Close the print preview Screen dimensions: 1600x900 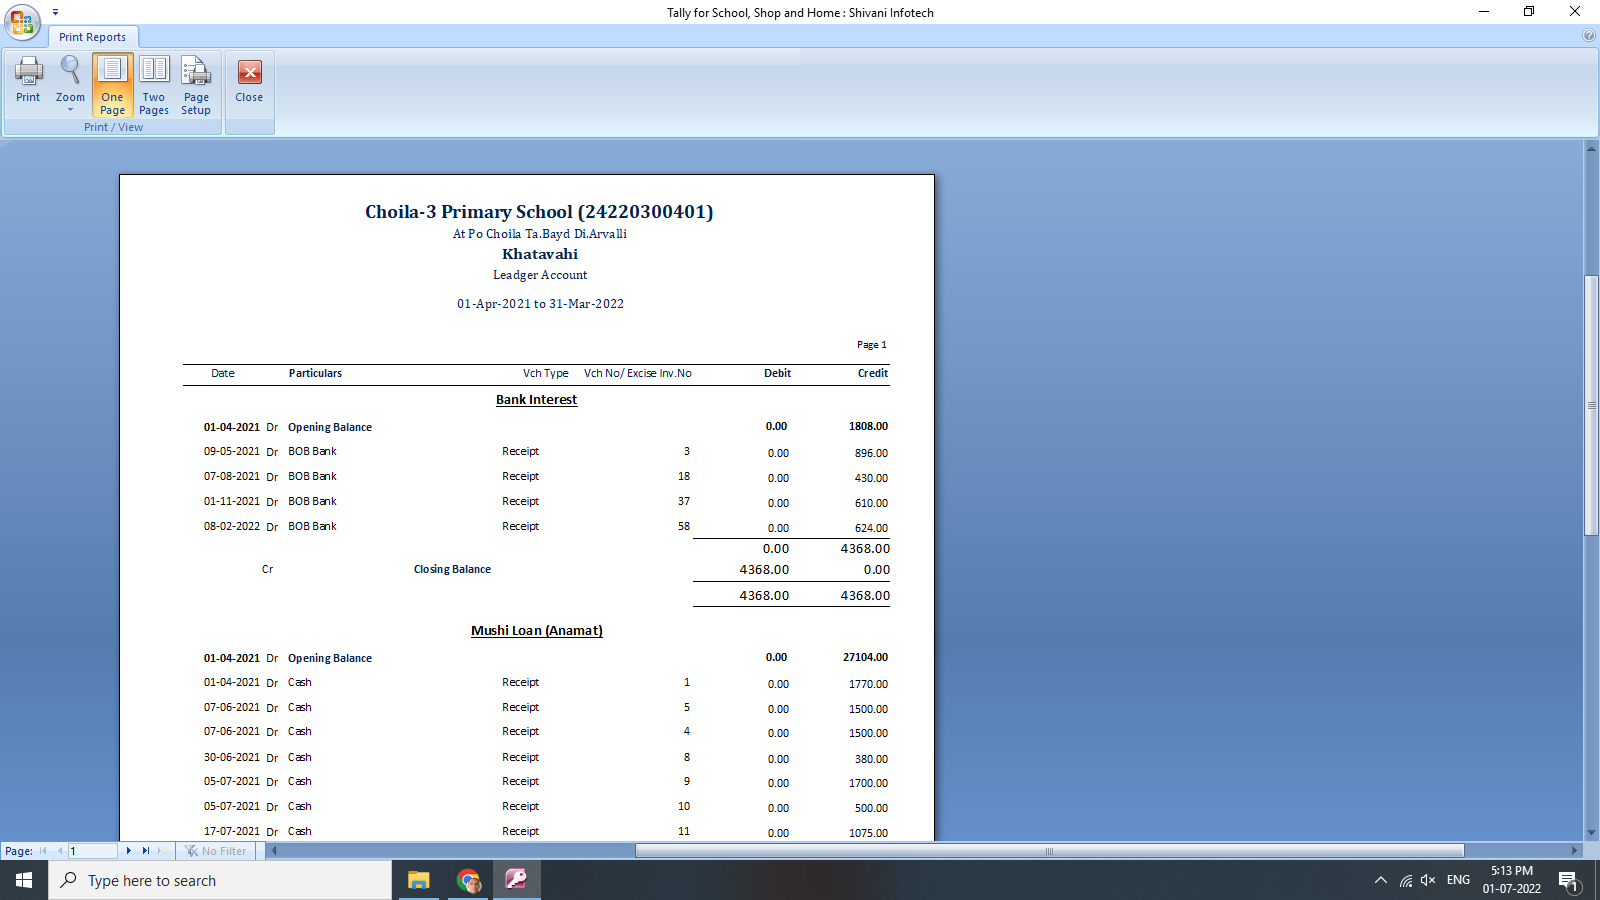(249, 80)
